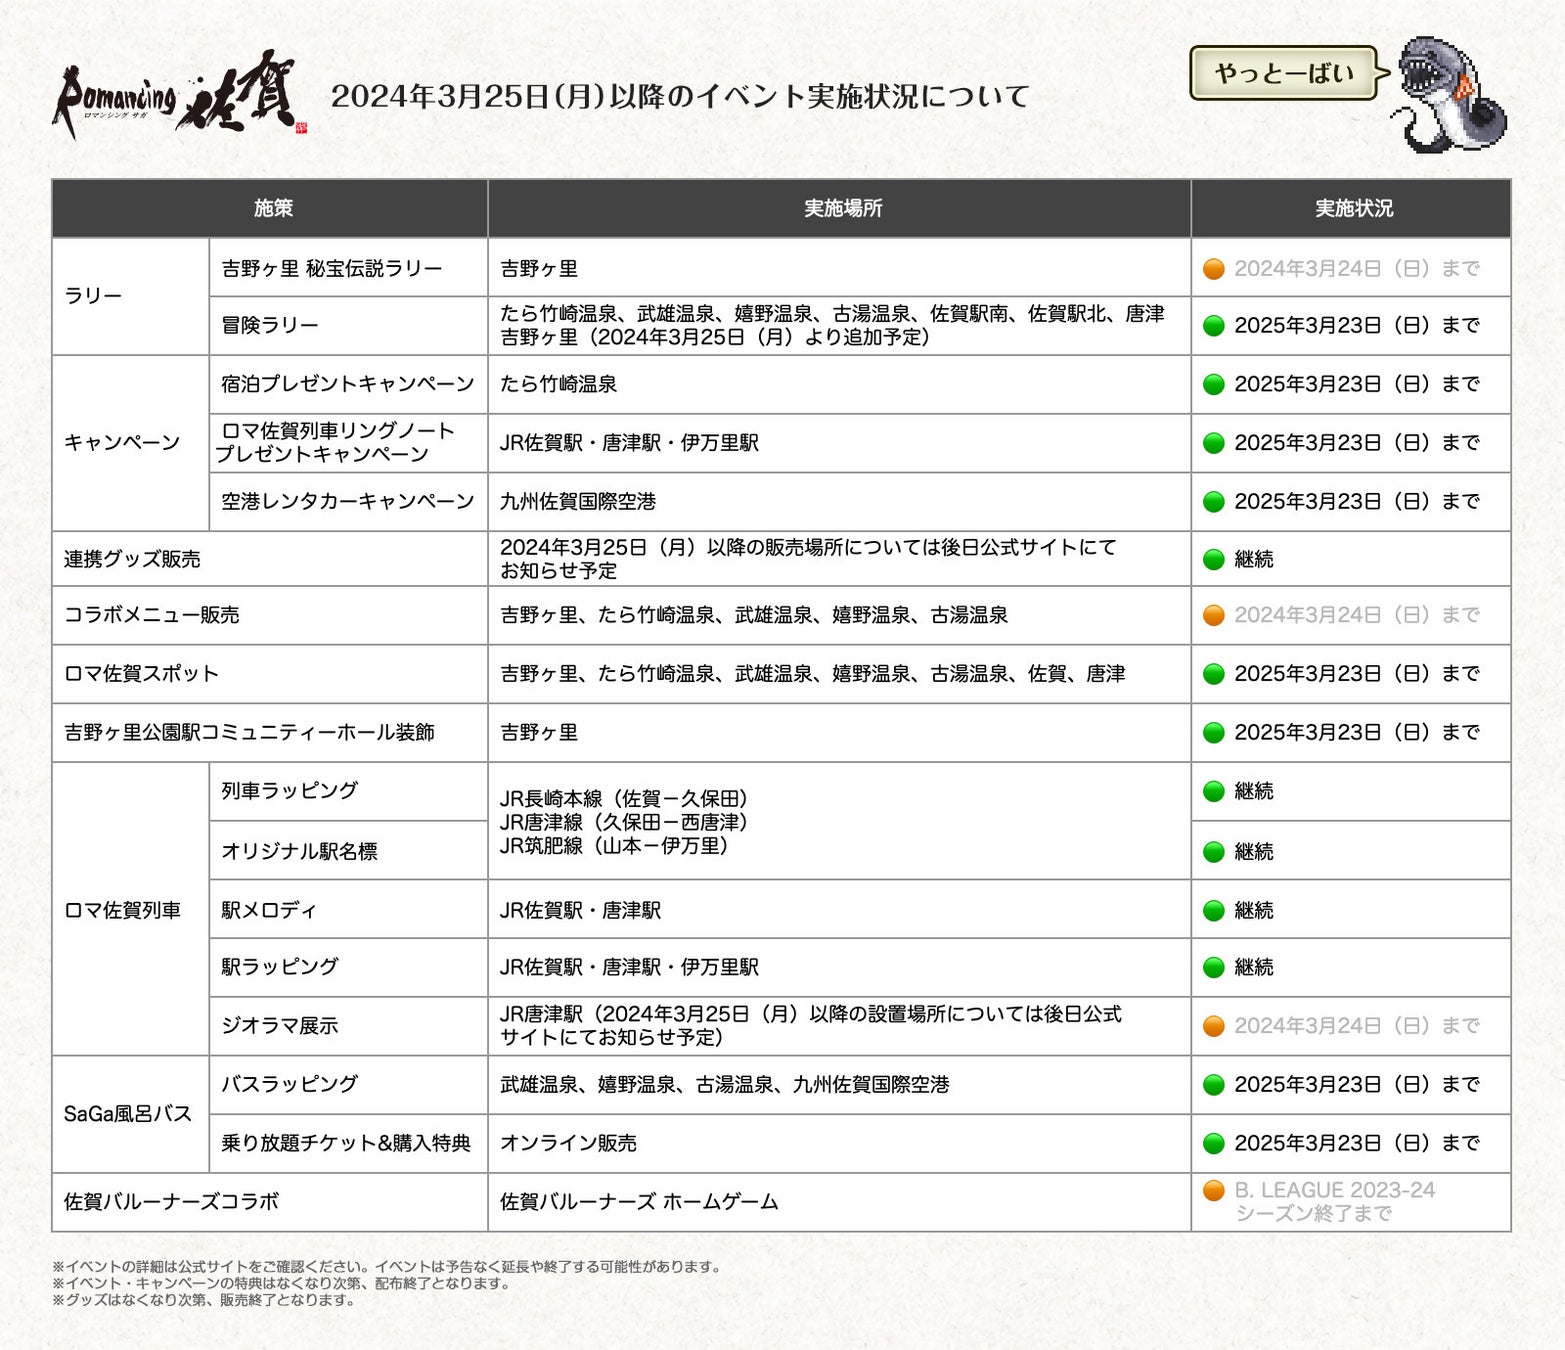Image resolution: width=1565 pixels, height=1350 pixels.
Task: Click the 実施場所 column header
Action: [840, 208]
